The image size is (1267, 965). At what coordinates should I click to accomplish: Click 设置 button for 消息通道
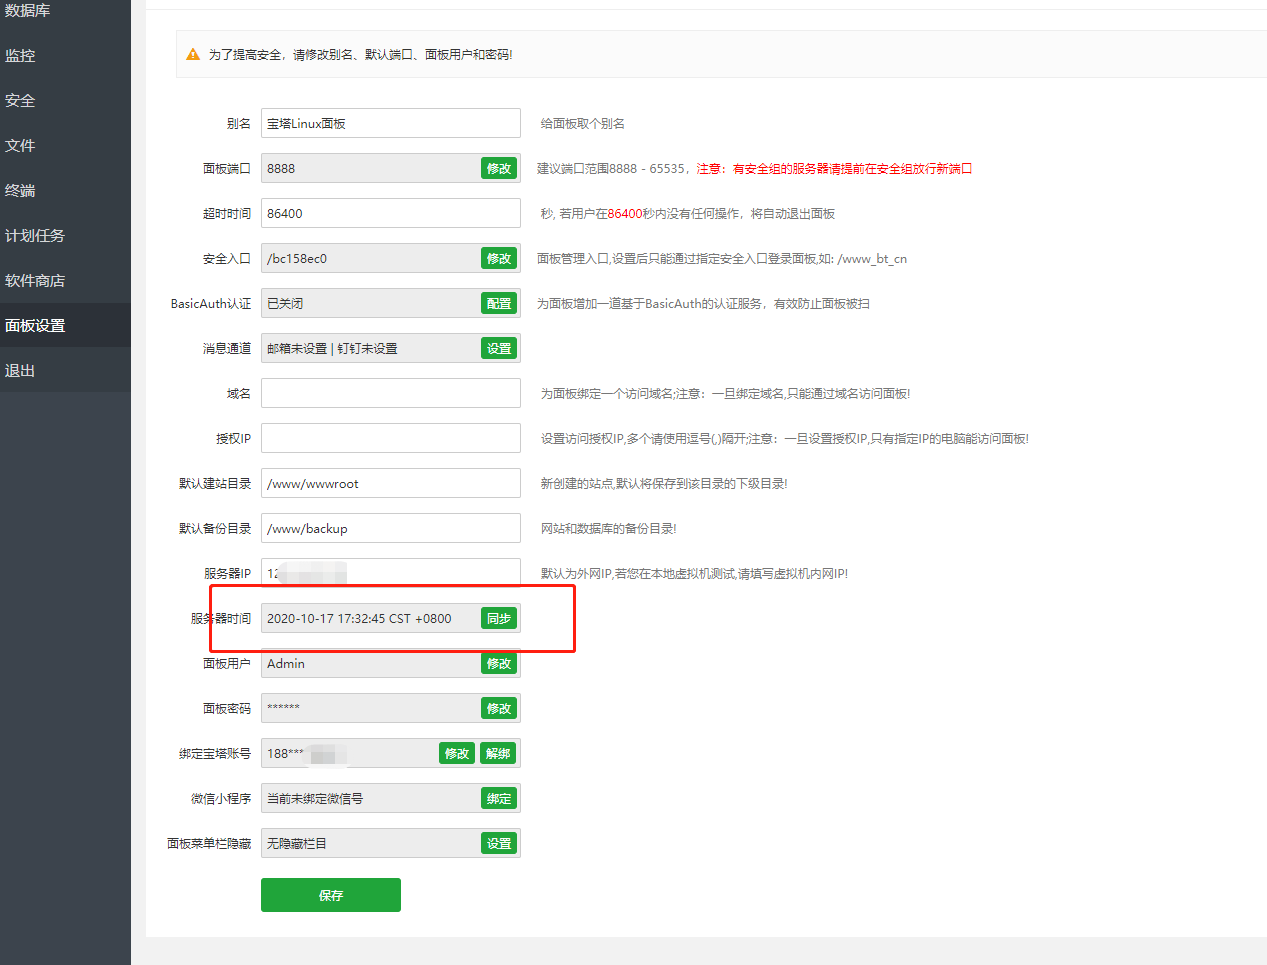(x=499, y=348)
